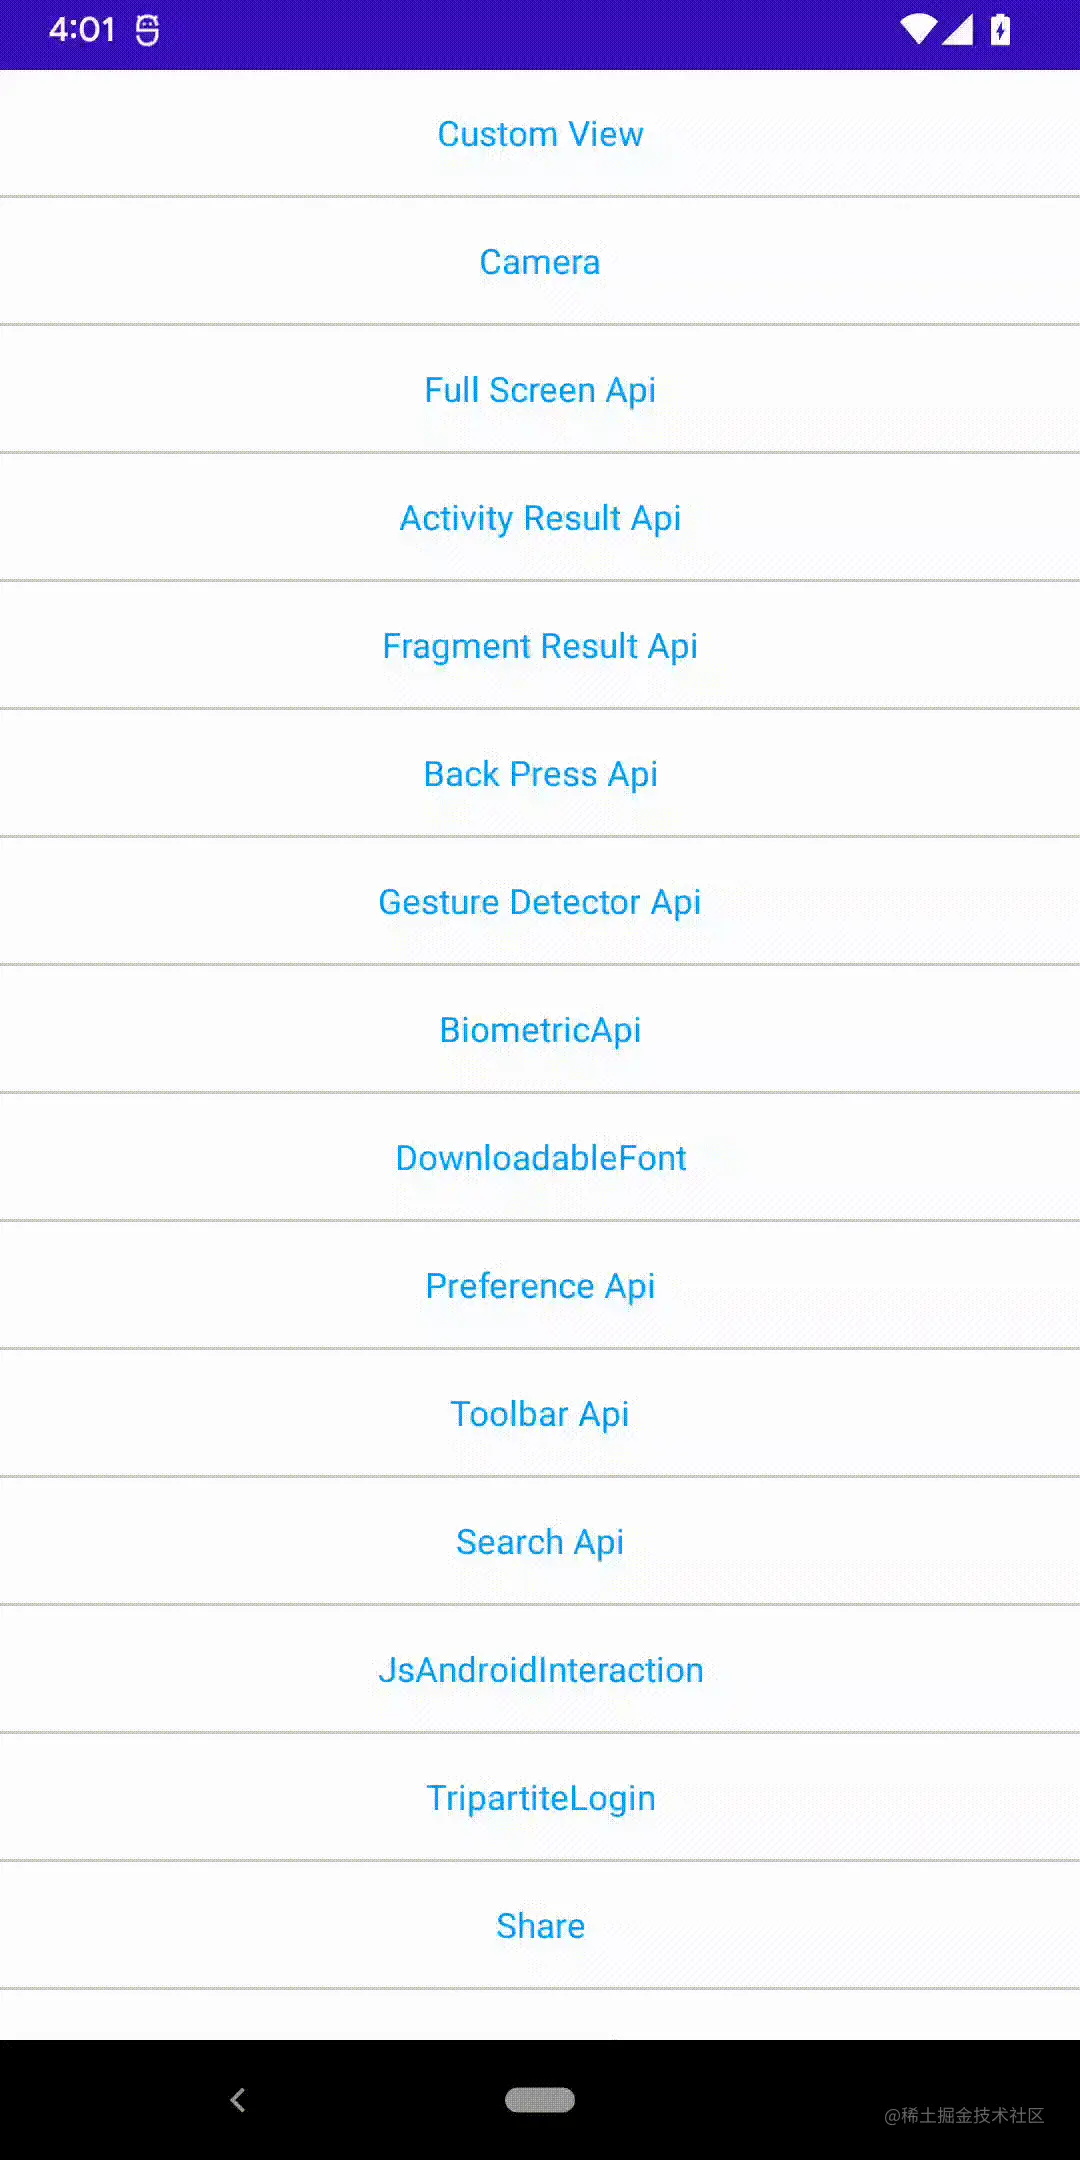Launch Gesture Detector Api
1080x2160 pixels.
(x=540, y=902)
